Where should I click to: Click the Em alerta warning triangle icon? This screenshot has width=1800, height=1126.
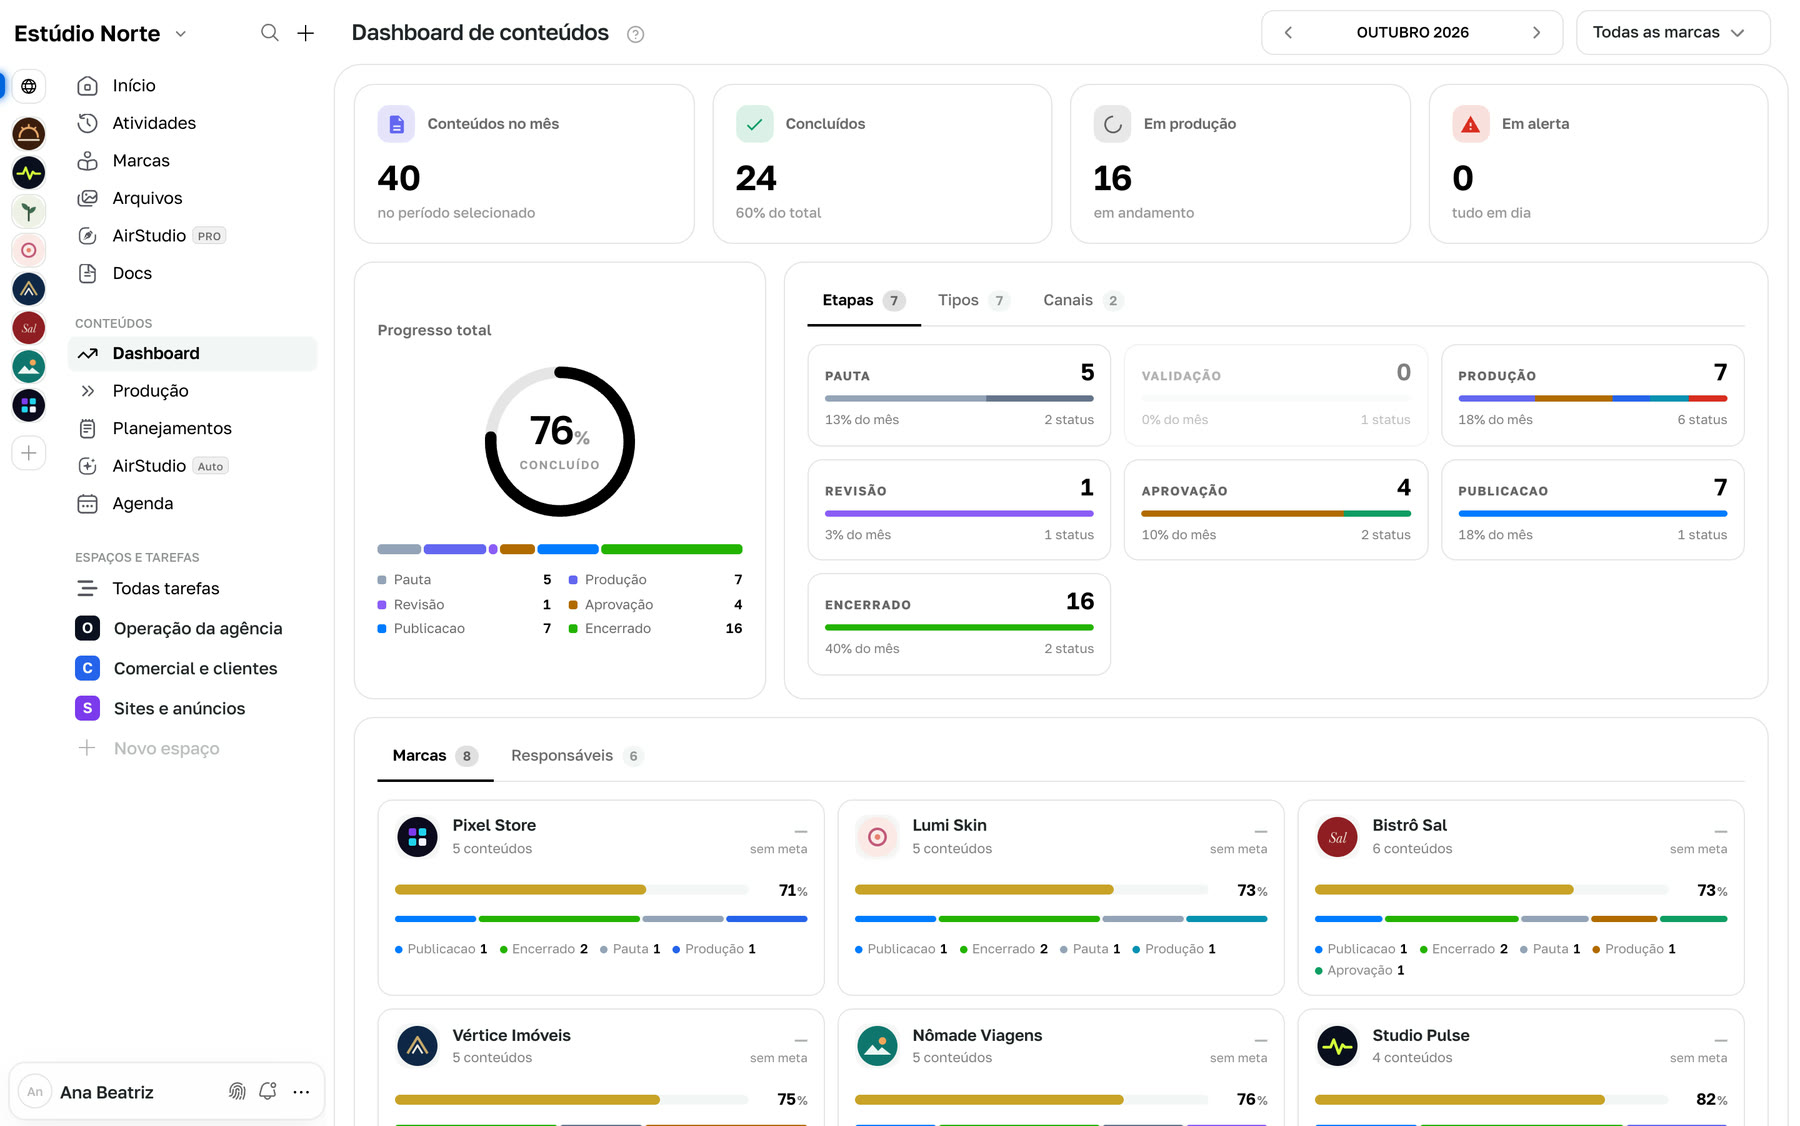1470,124
